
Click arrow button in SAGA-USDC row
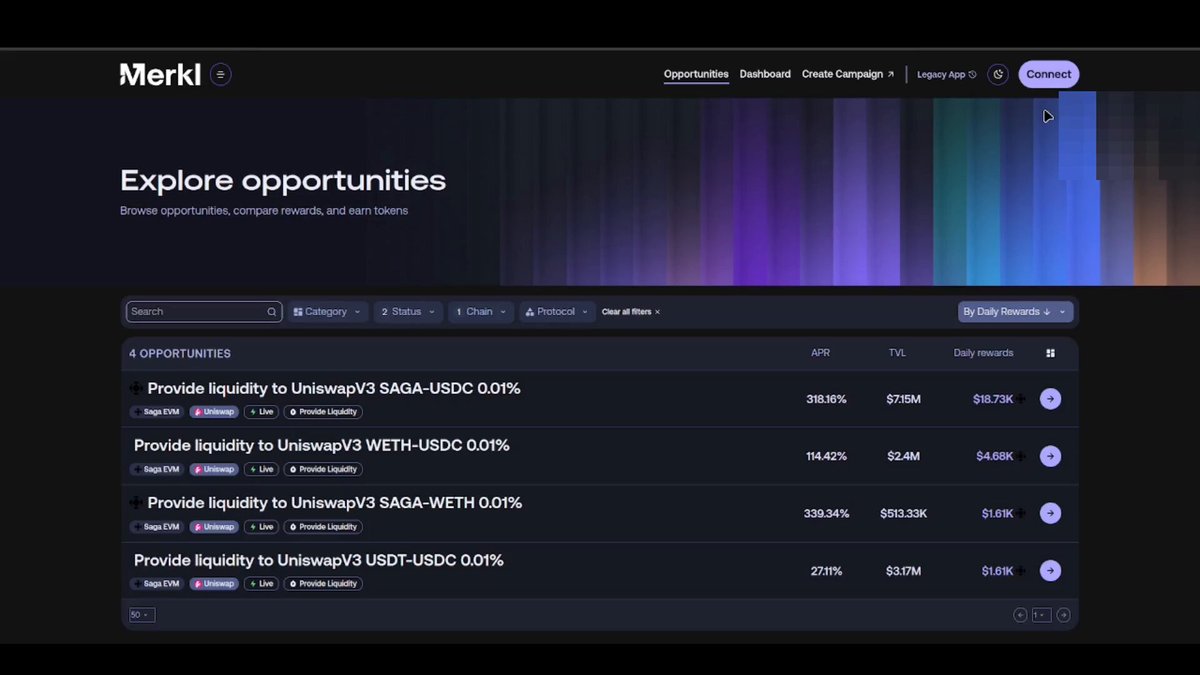(1050, 399)
